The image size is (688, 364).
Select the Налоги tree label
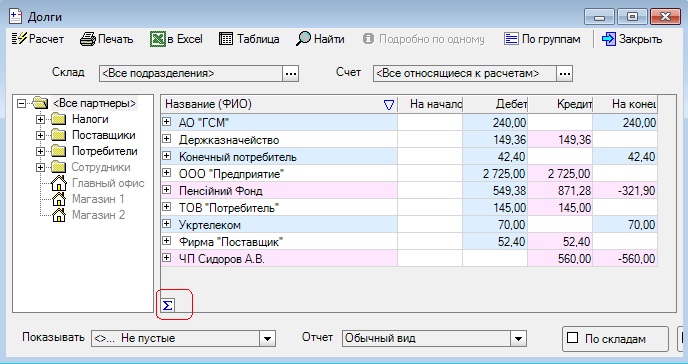(x=90, y=119)
